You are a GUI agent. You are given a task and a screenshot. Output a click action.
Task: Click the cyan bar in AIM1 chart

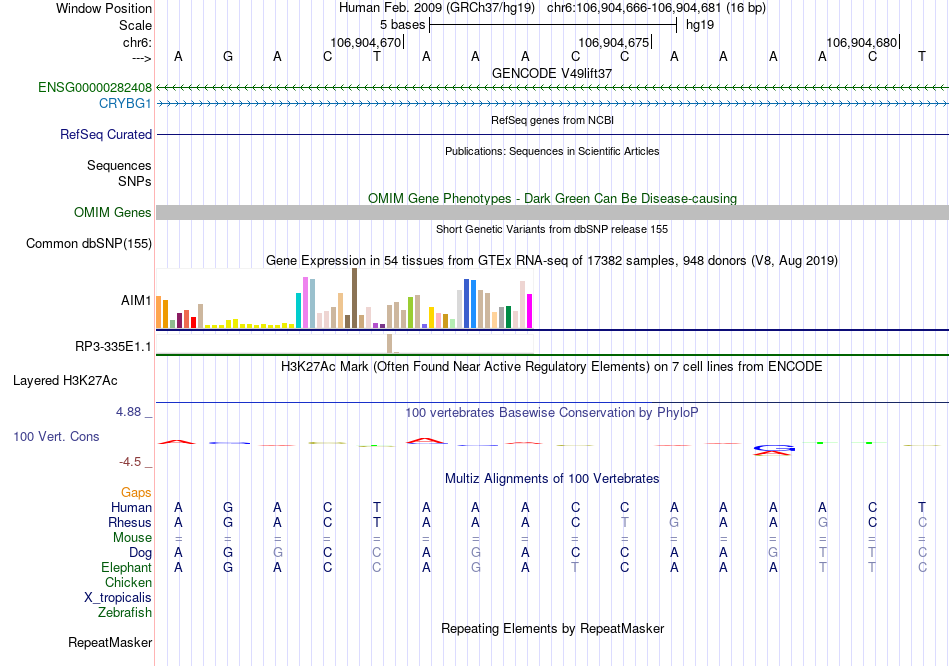[299, 311]
